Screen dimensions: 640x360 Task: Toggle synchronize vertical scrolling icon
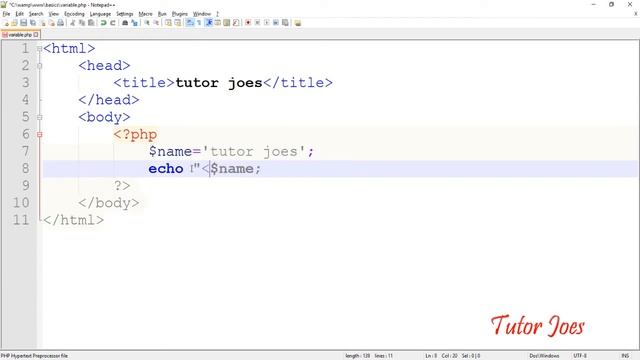[x=168, y=23]
